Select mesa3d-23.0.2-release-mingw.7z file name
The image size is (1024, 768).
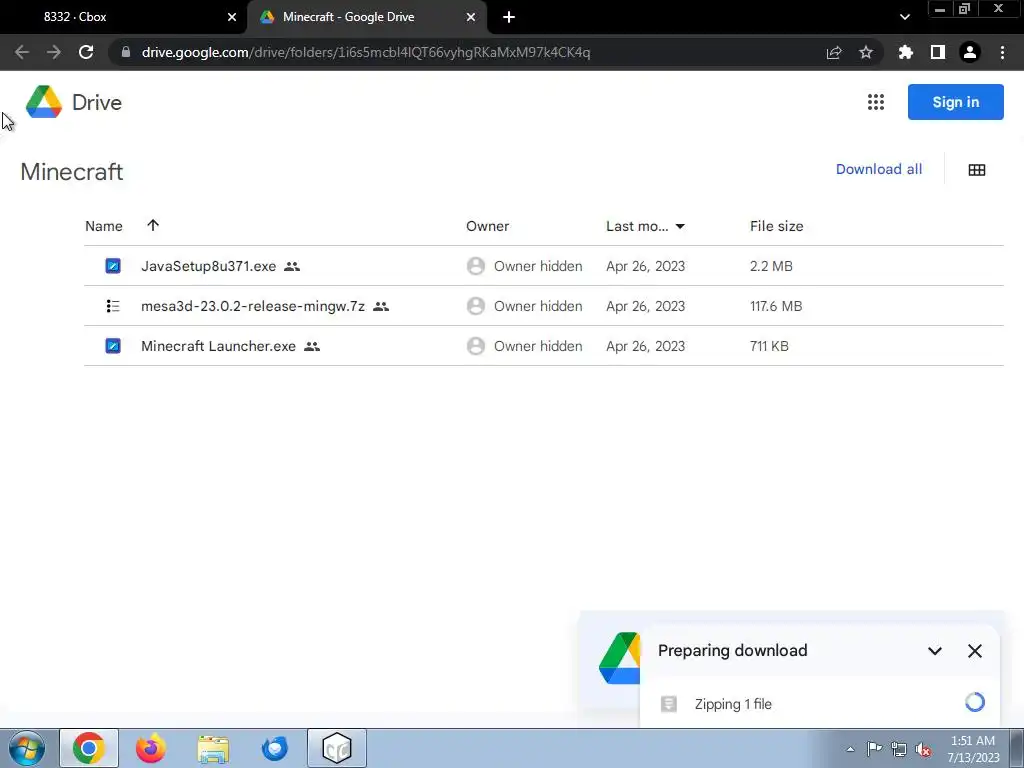click(x=253, y=306)
